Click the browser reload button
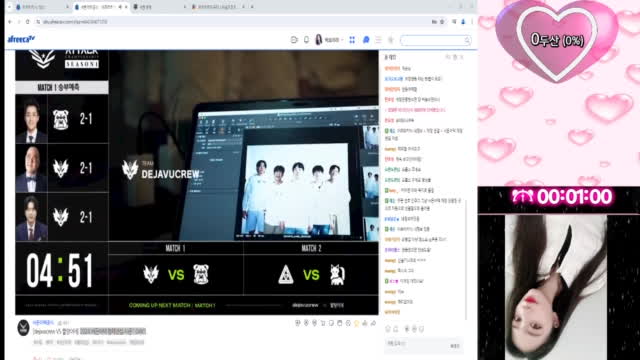Screen dimensions: 640x360 click(28, 22)
